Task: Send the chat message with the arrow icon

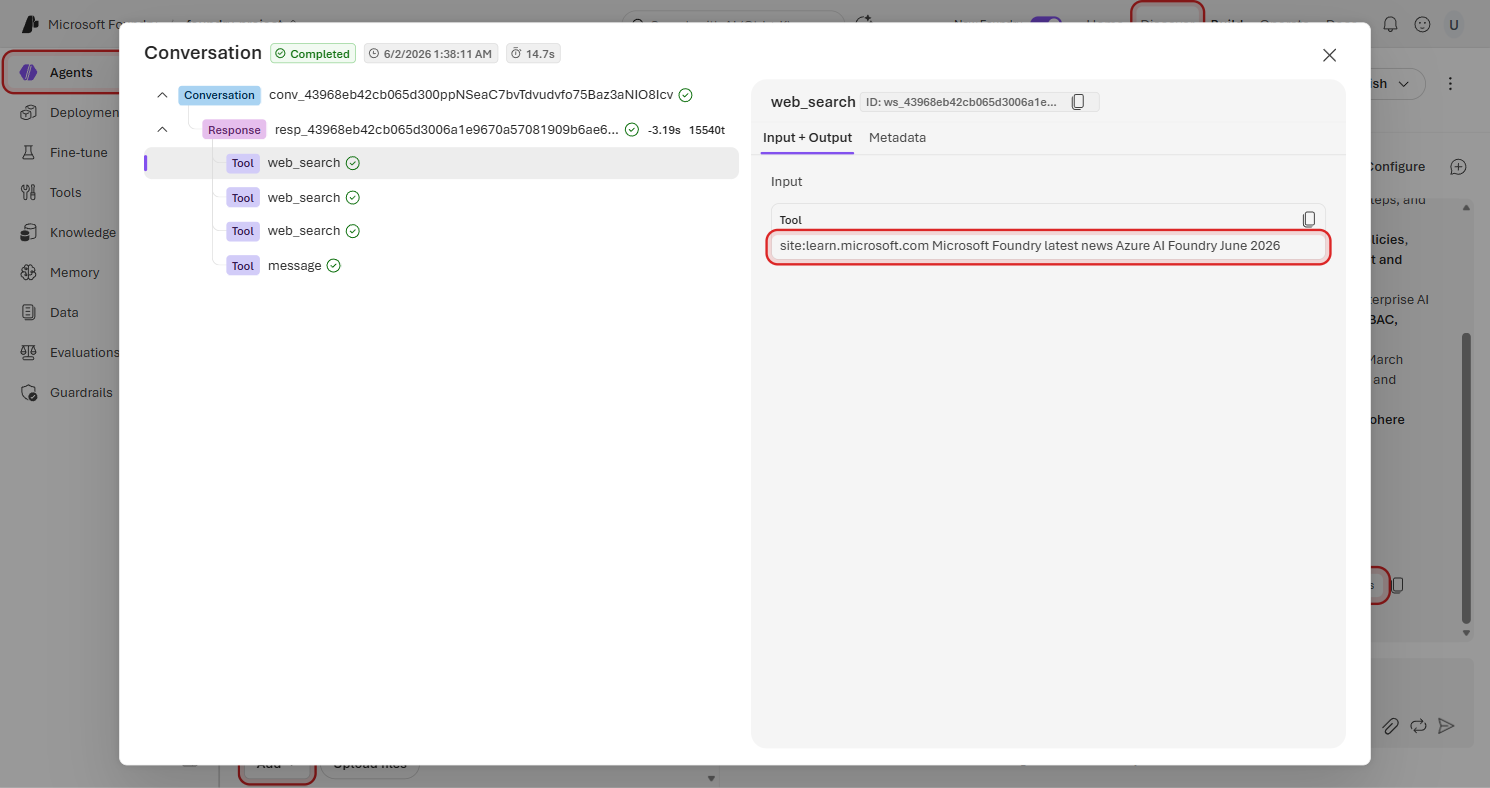Action: click(1446, 726)
